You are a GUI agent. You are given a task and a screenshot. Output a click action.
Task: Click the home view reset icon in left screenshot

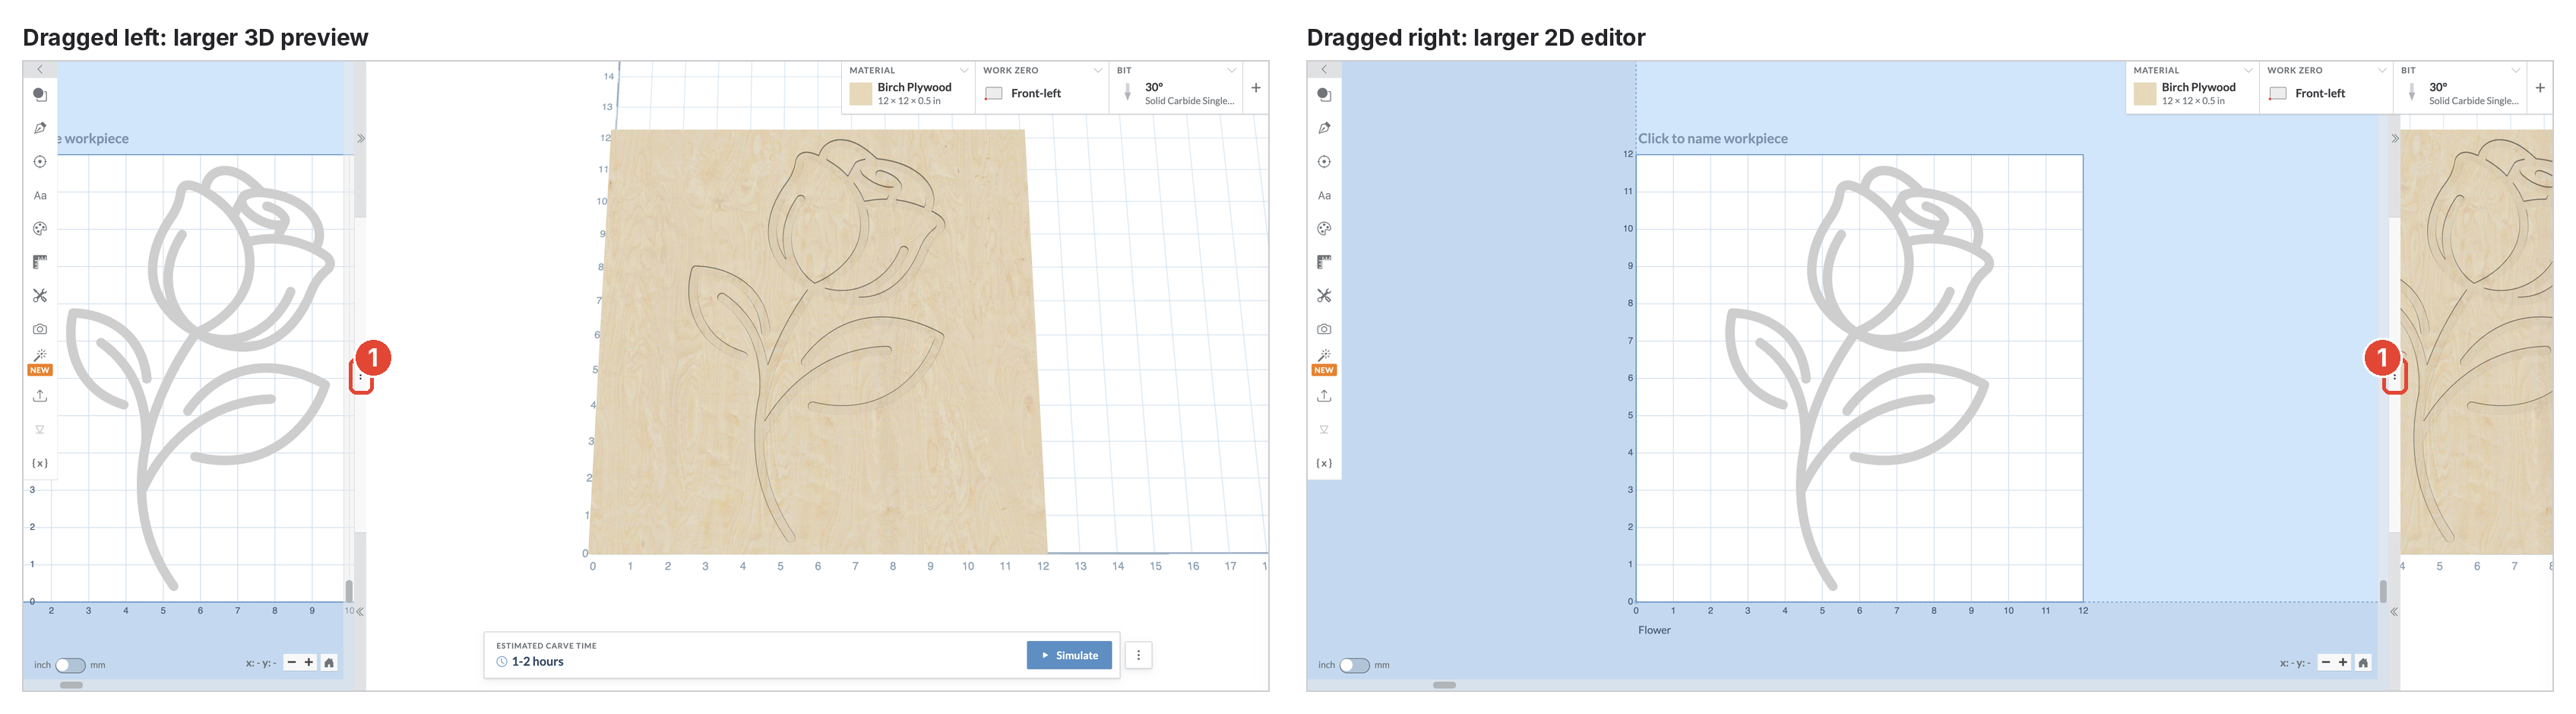coord(329,663)
